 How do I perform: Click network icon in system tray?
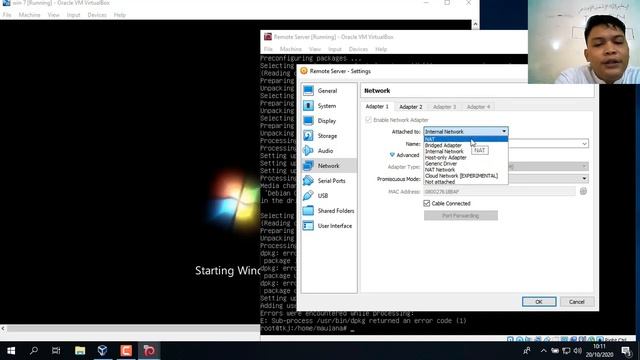pyautogui.click(x=566, y=351)
